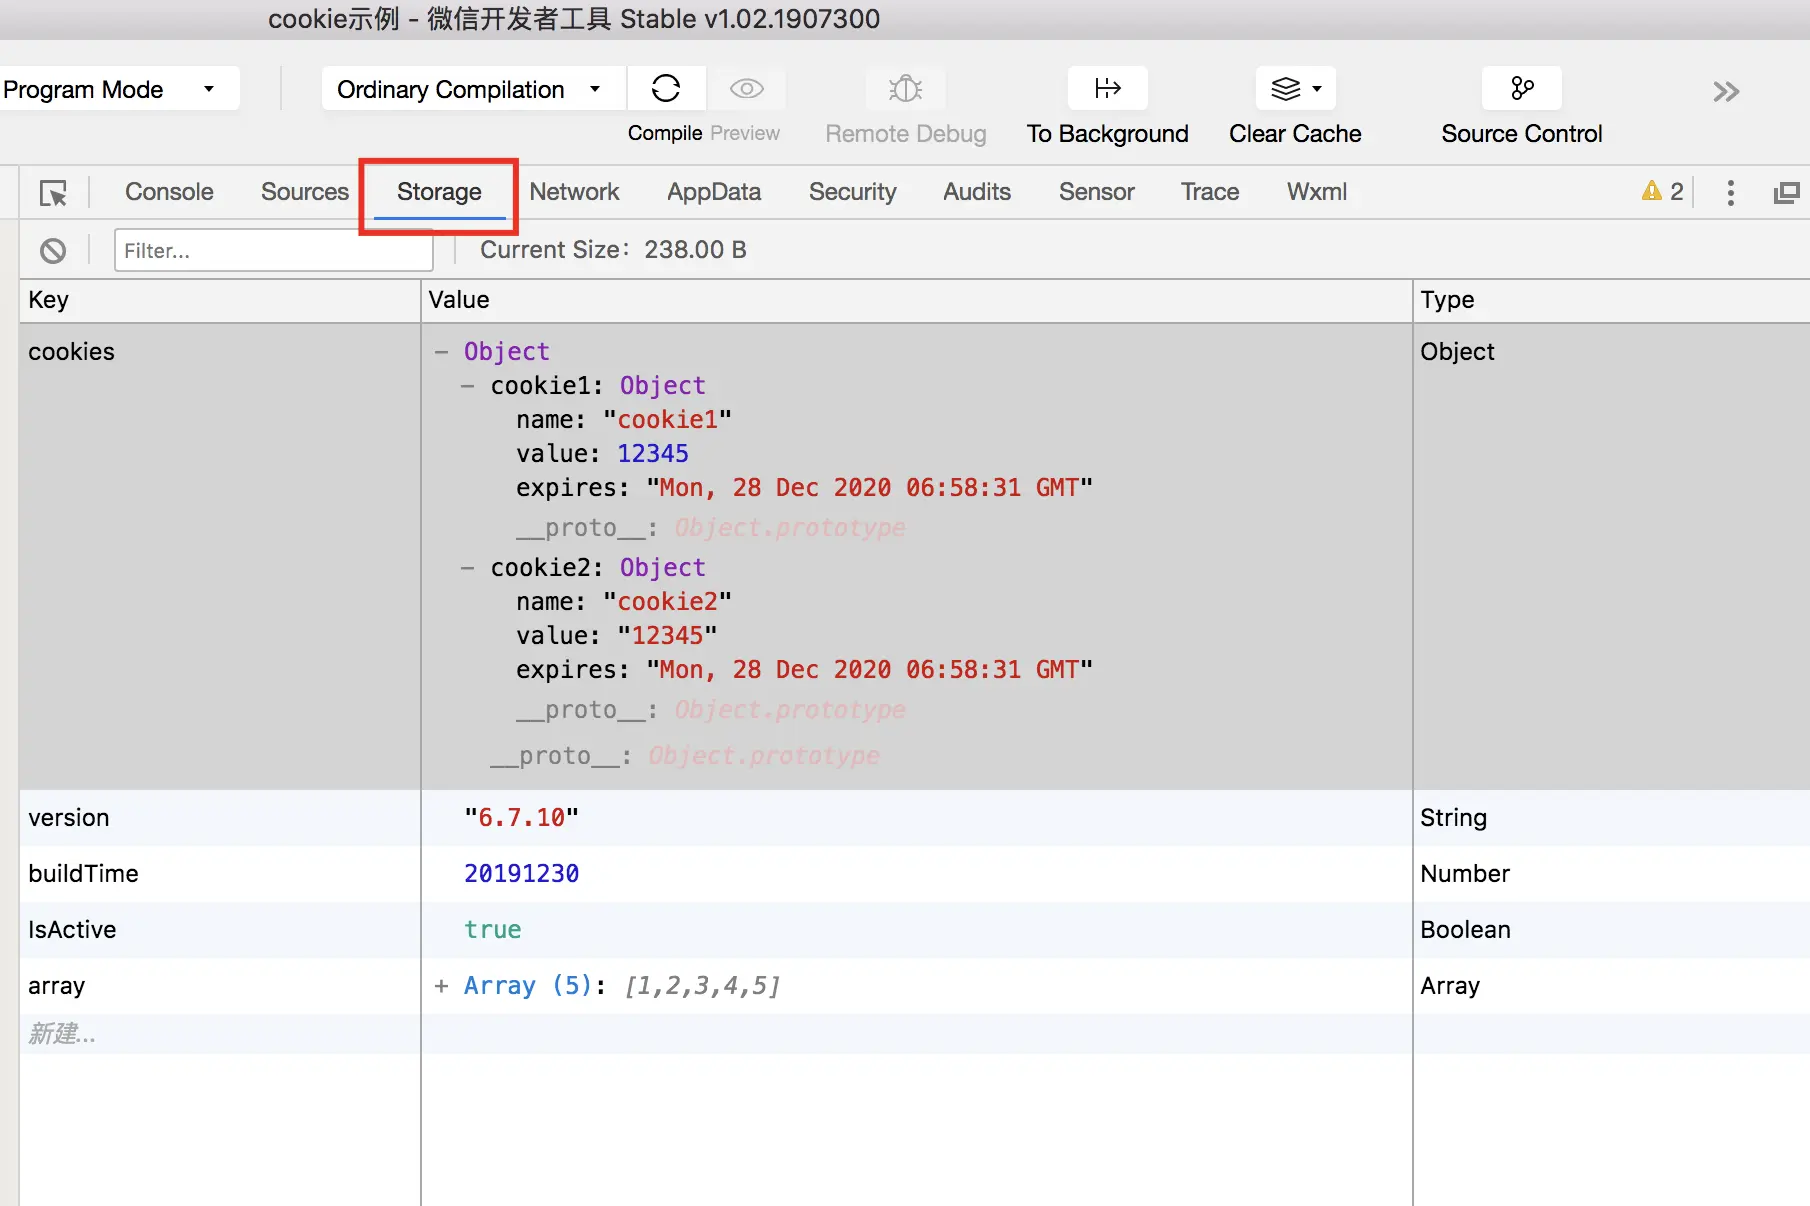Click the To Background icon
The width and height of the screenshot is (1810, 1206).
click(1108, 89)
